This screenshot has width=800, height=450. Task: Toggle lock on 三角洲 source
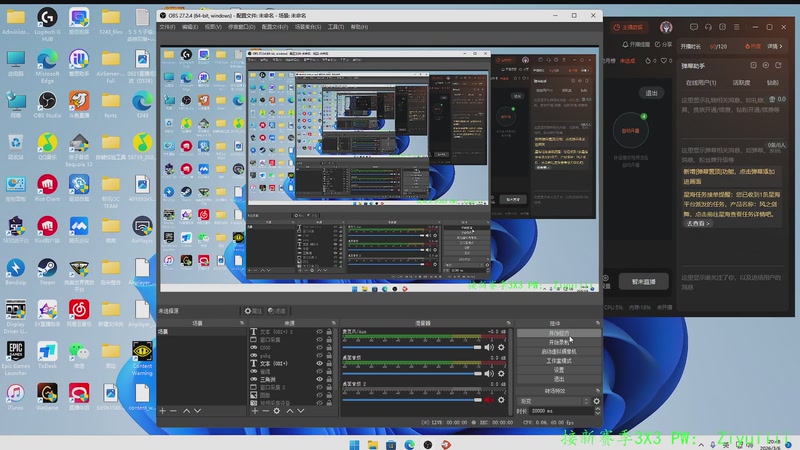coord(329,379)
